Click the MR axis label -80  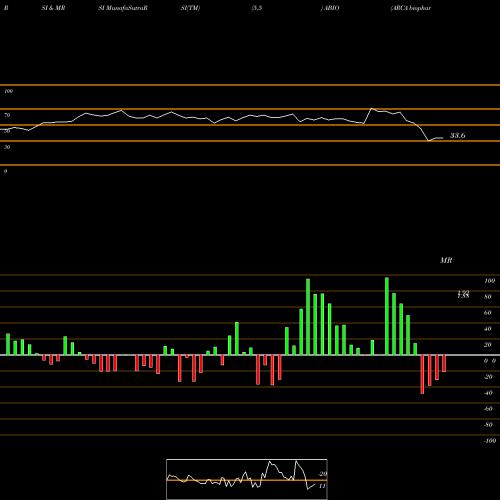click(x=488, y=425)
